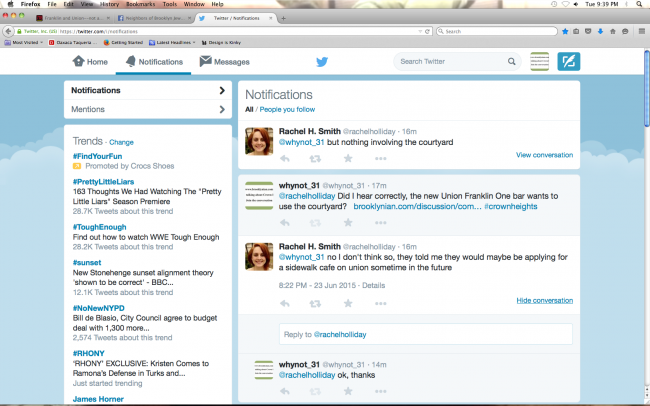Open the #NoNewNYPD trend

click(x=98, y=308)
